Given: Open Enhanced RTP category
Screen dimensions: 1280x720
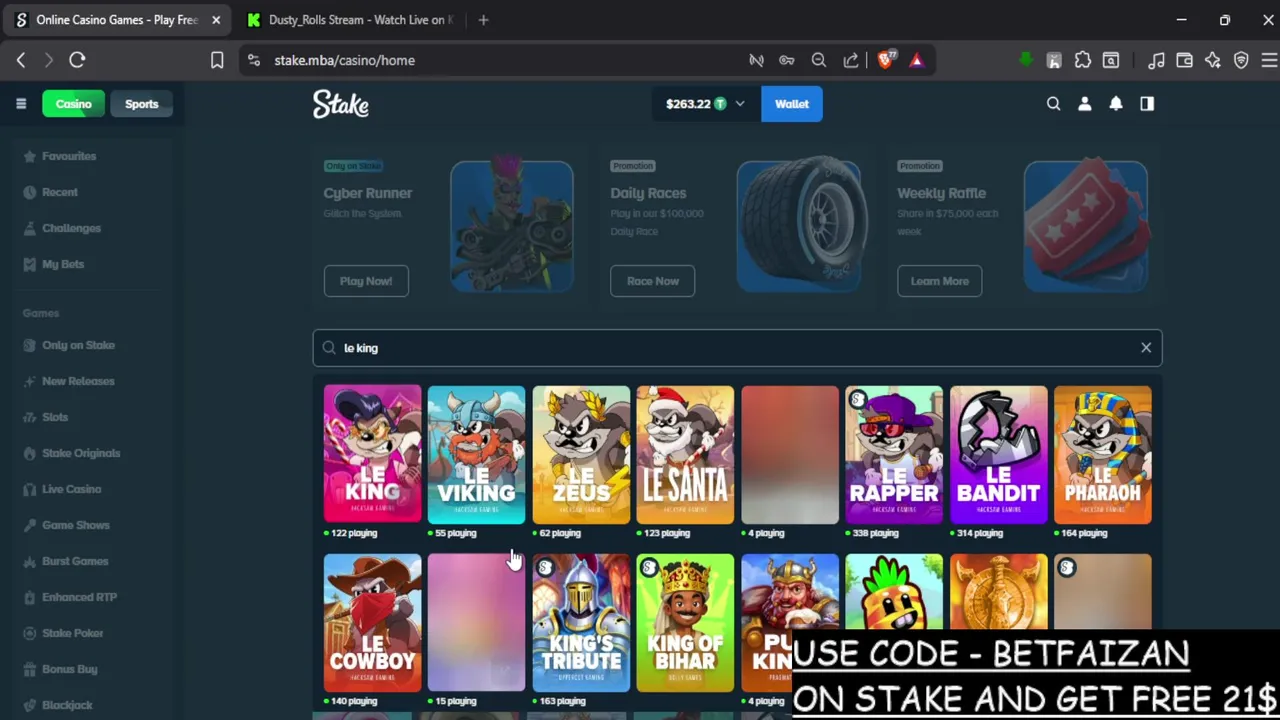Looking at the screenshot, I should tap(79, 597).
